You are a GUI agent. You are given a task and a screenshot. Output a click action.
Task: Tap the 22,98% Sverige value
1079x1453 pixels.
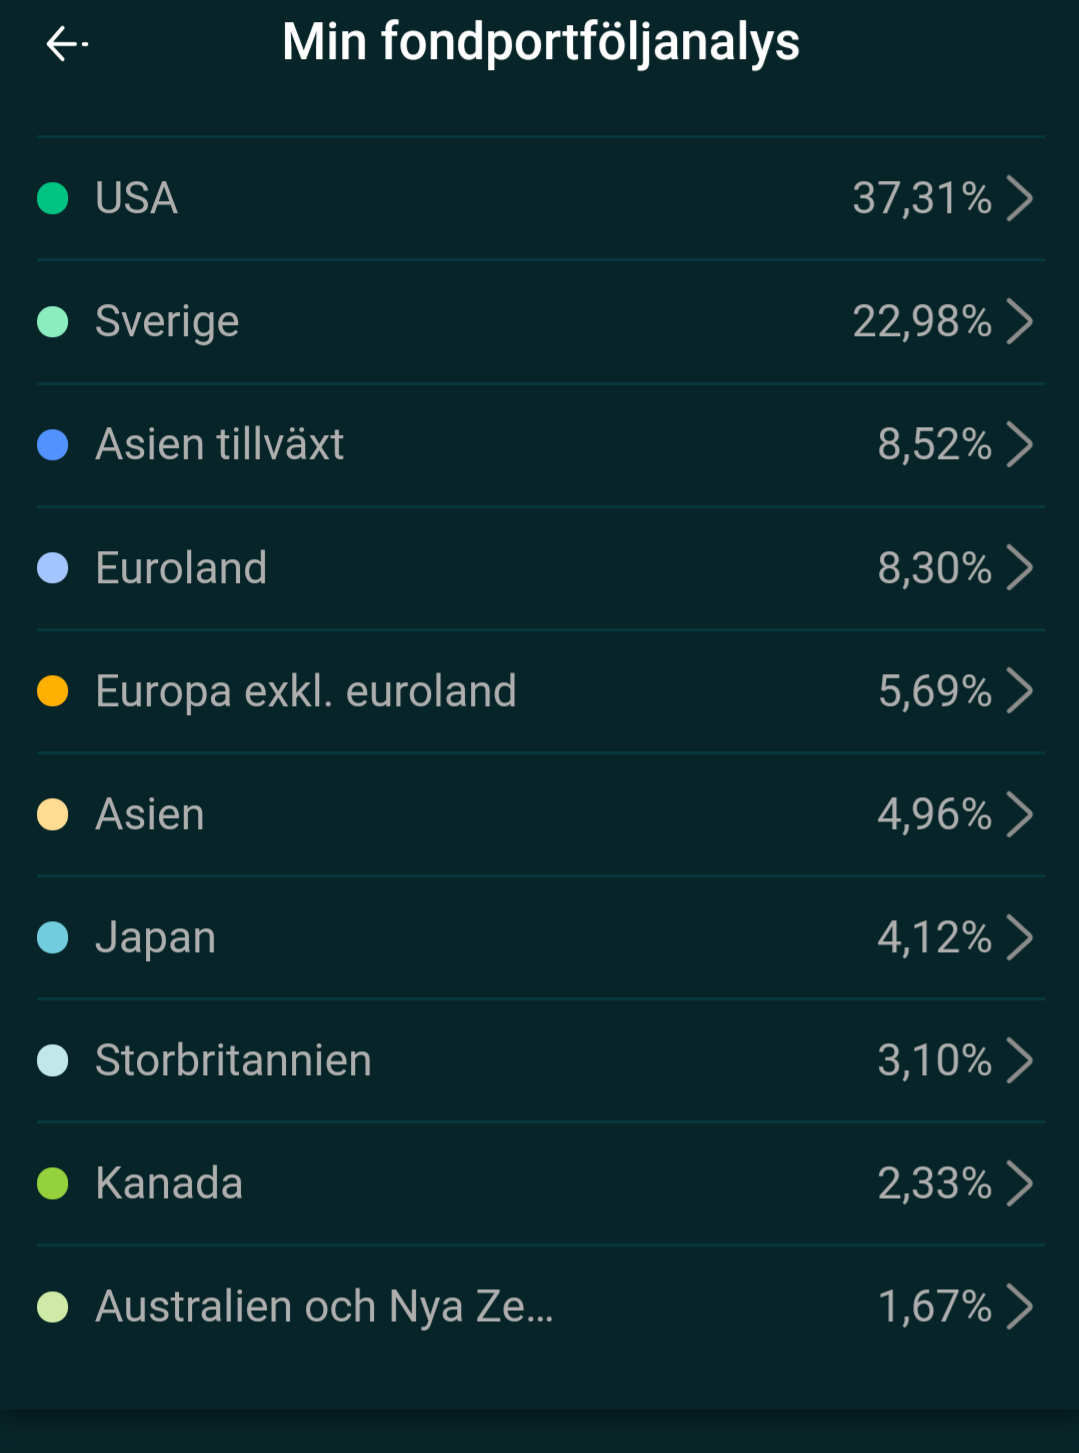click(x=921, y=321)
